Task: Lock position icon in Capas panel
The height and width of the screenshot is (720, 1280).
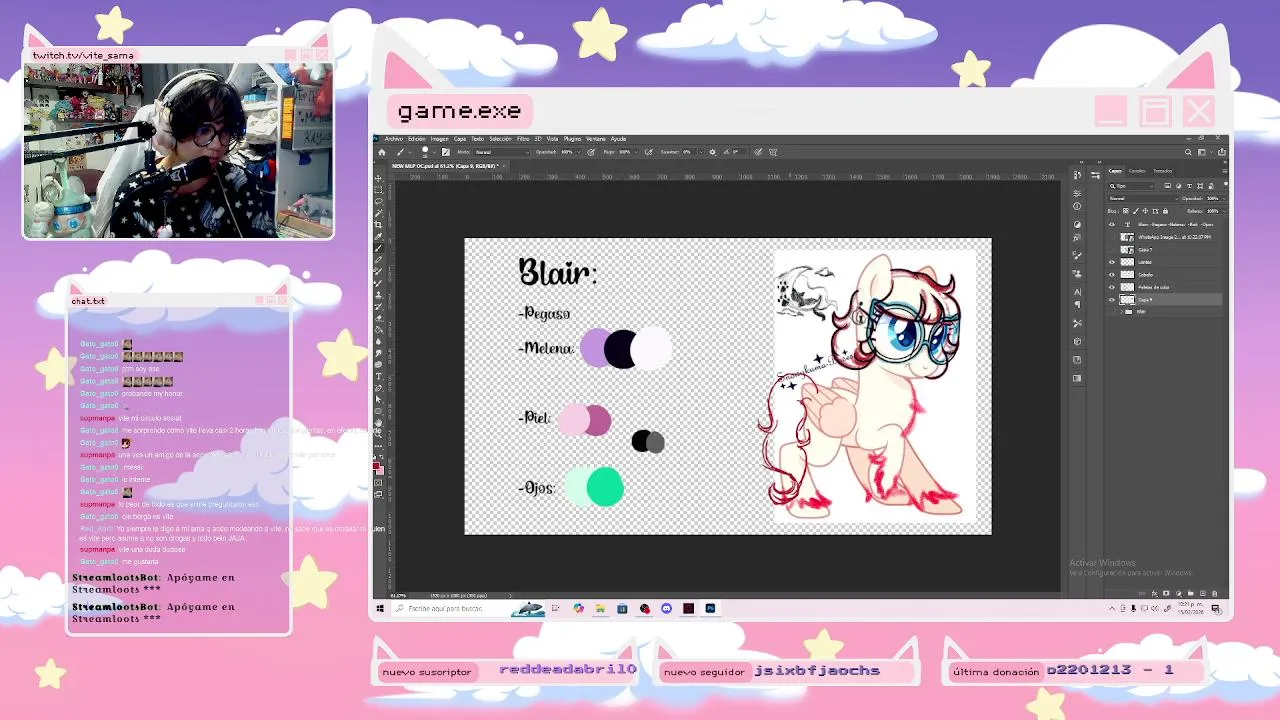Action: coord(1145,211)
